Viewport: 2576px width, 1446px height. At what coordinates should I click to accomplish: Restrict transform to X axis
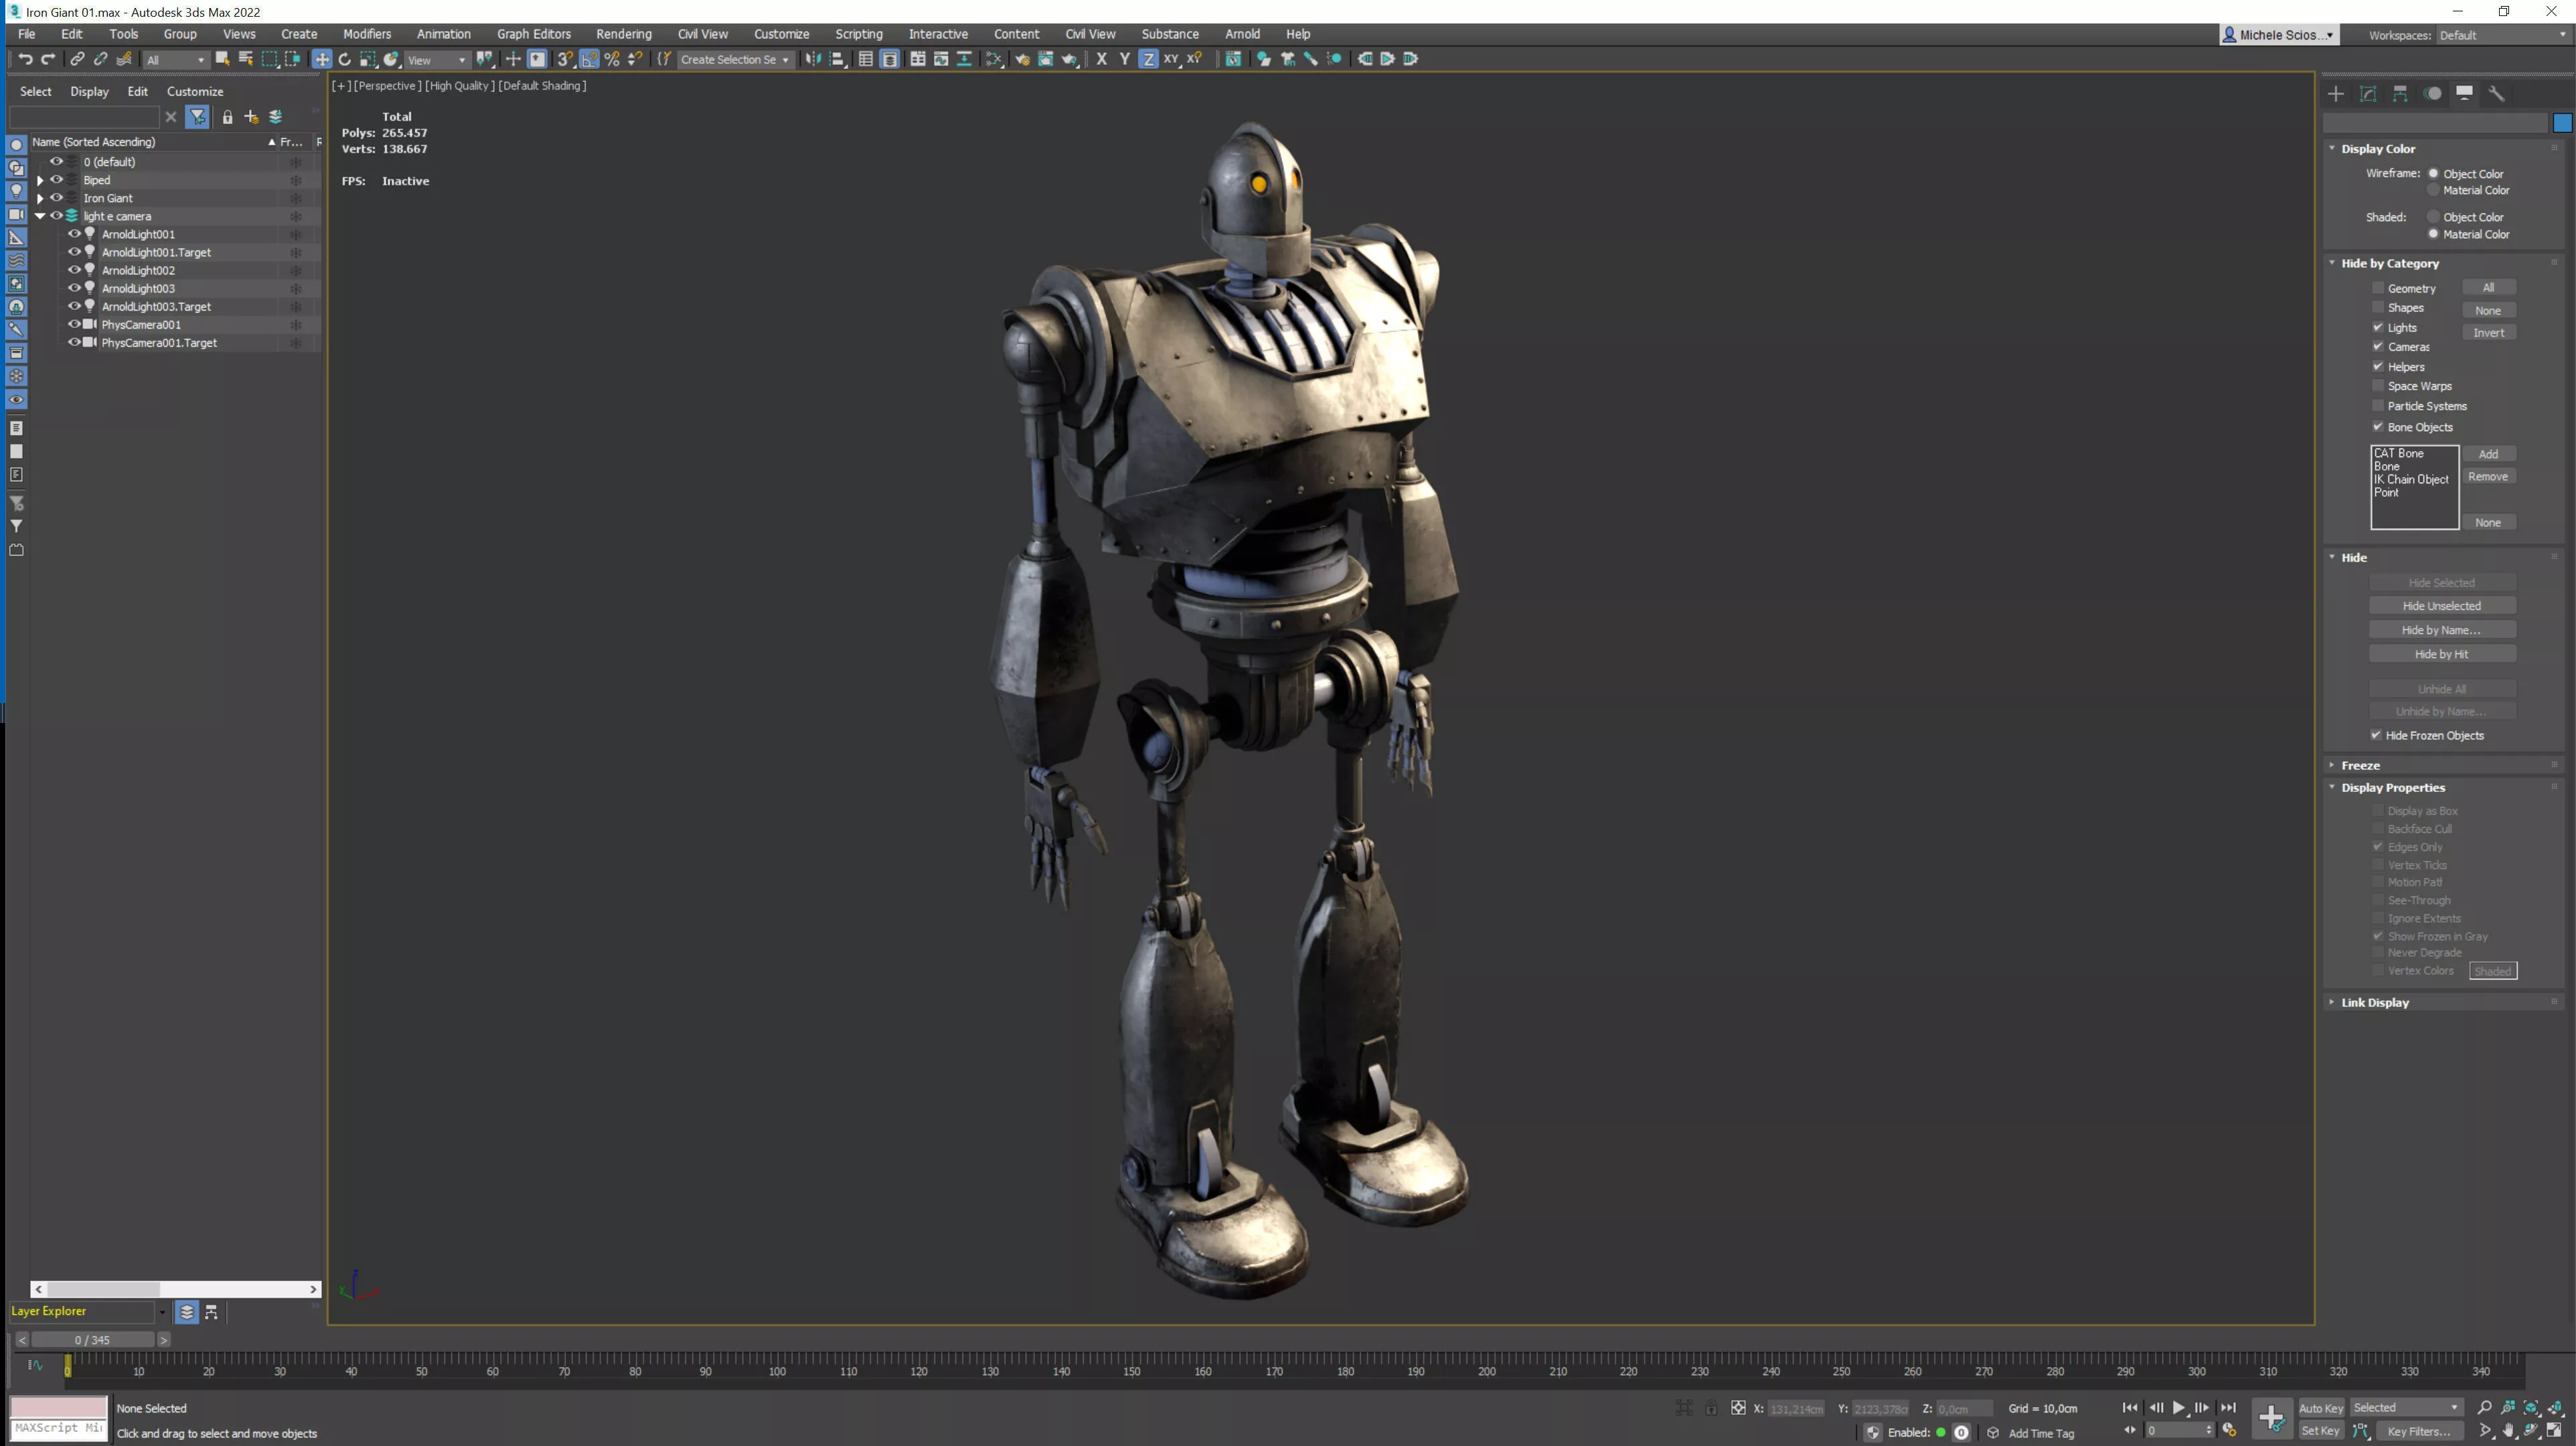(x=1101, y=59)
